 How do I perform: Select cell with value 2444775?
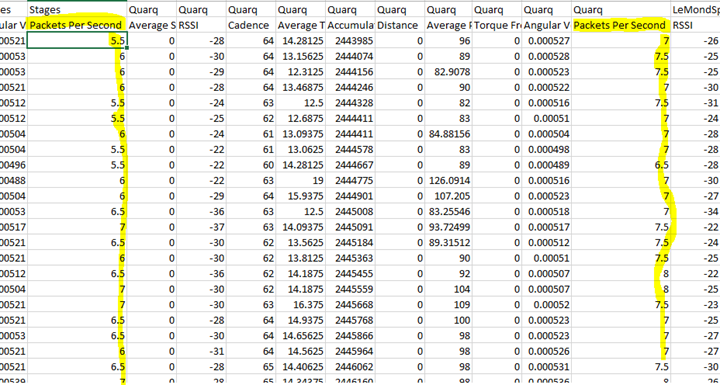click(x=350, y=181)
